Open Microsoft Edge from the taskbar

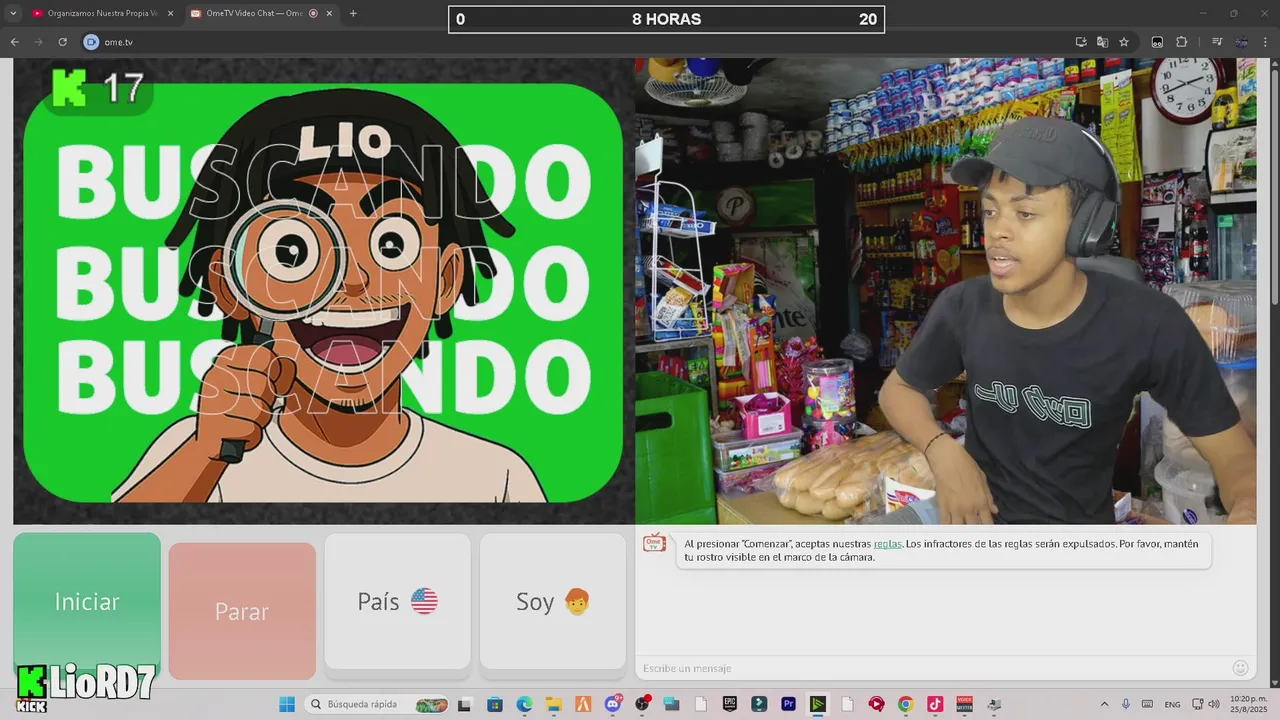coord(524,704)
